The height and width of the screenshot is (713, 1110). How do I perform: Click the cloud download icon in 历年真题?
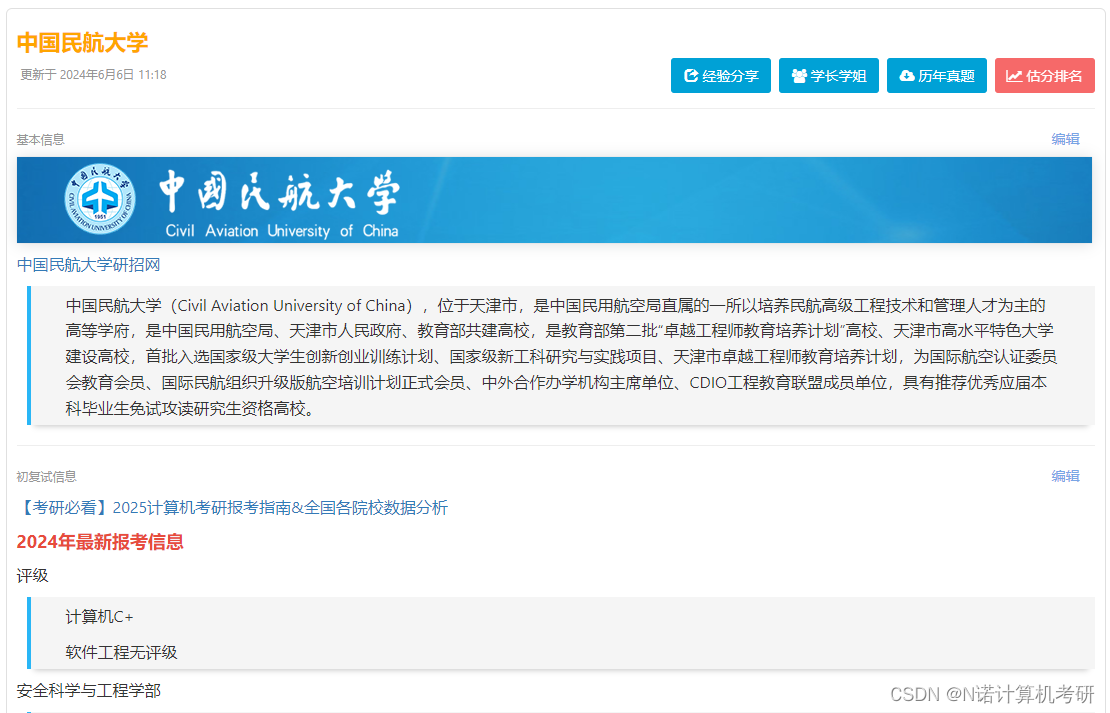[x=907, y=76]
